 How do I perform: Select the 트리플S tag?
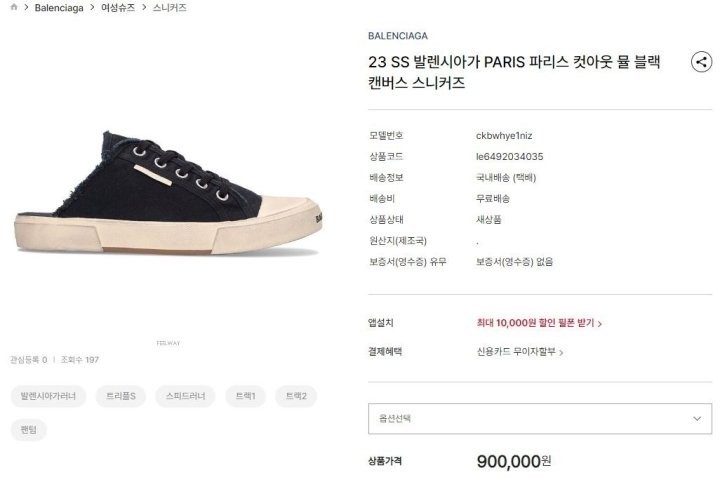tap(121, 396)
